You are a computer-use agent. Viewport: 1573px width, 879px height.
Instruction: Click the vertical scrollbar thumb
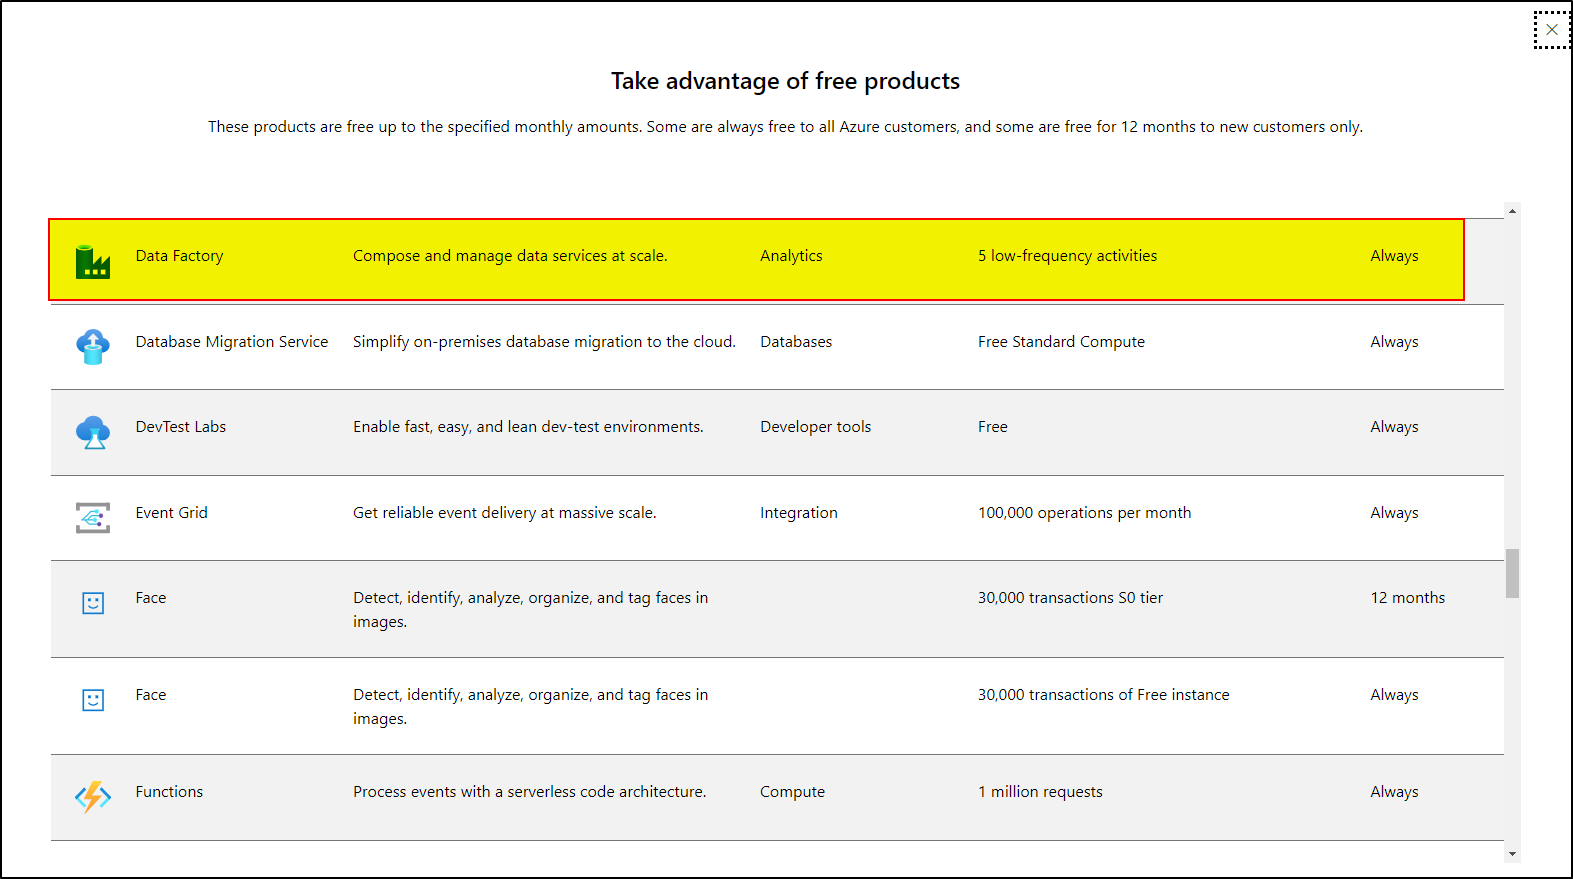pyautogui.click(x=1512, y=573)
